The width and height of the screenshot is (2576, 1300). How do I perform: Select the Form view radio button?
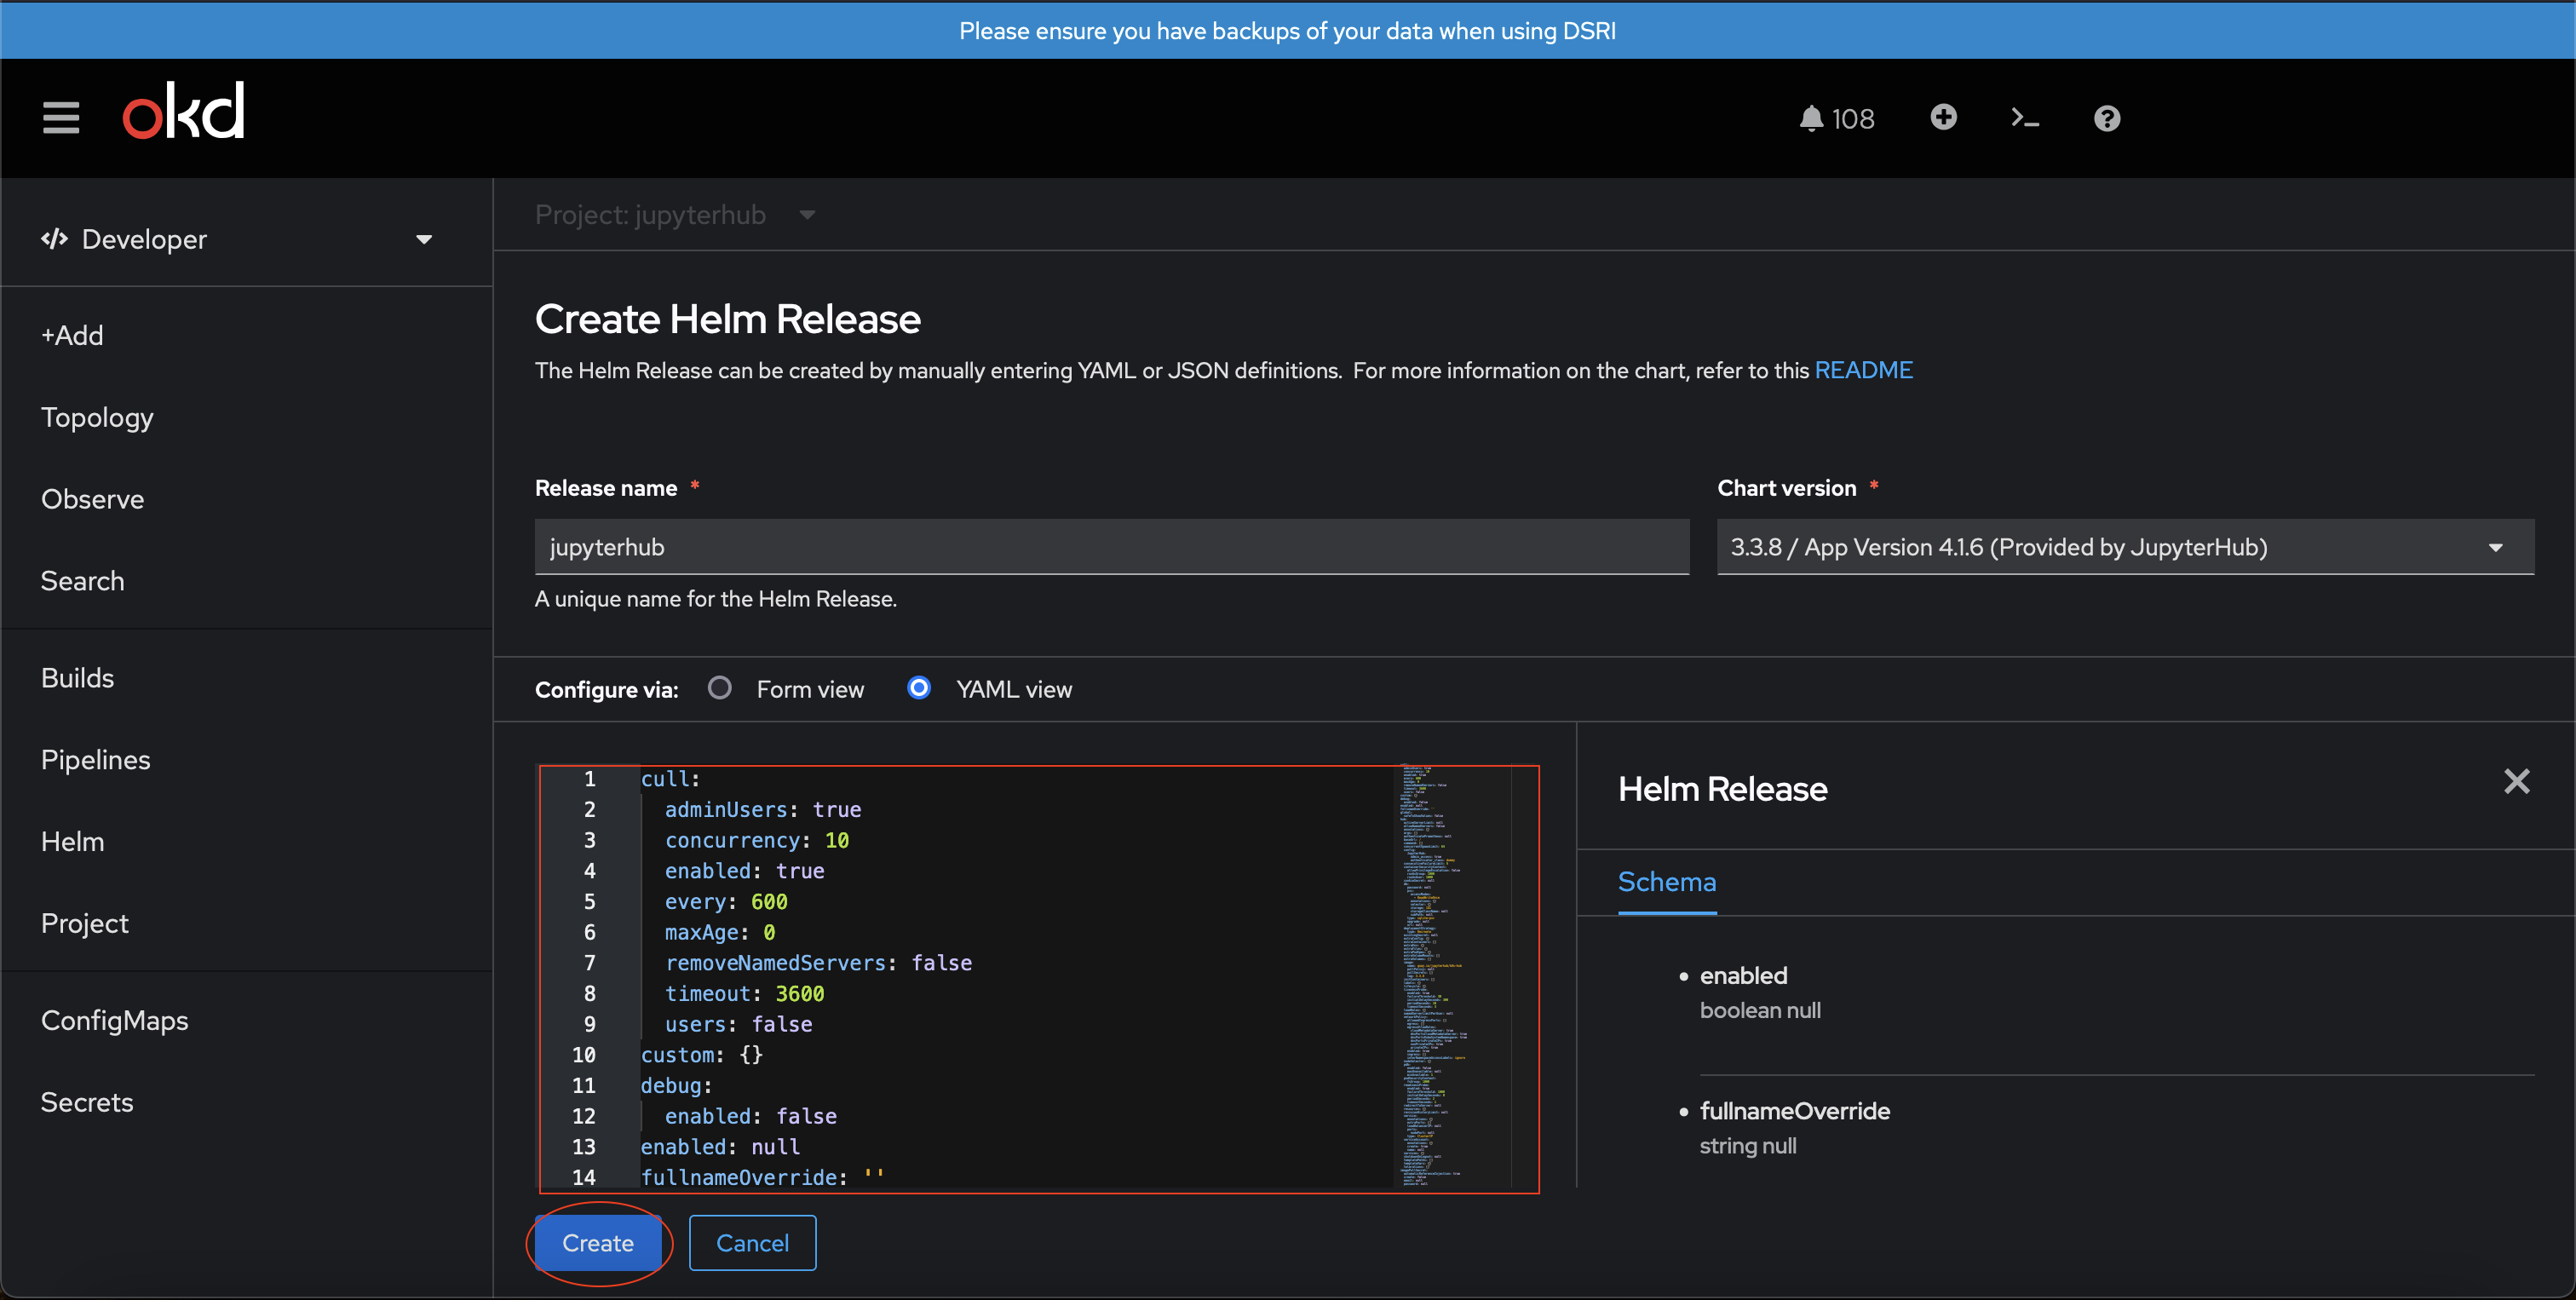click(x=719, y=688)
